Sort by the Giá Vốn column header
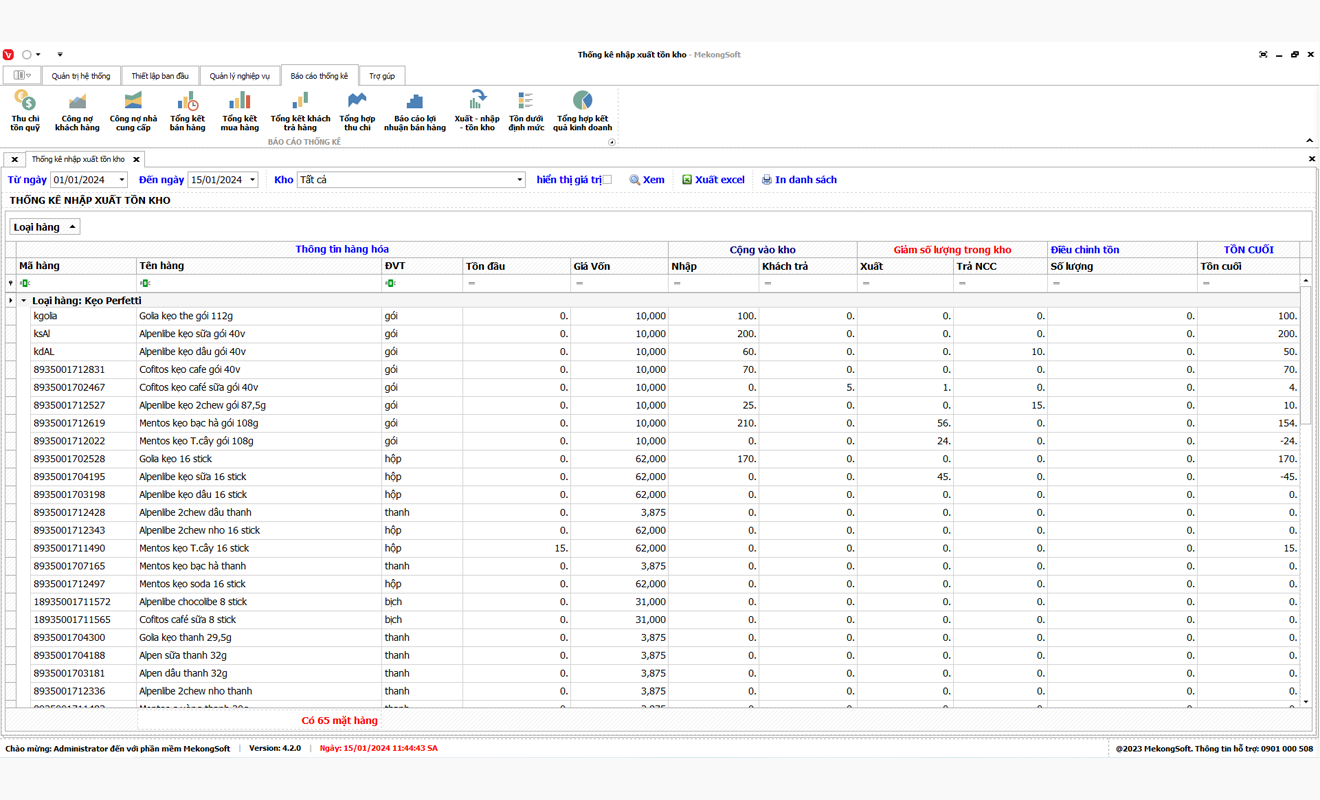This screenshot has height=800, width=1320. click(619, 266)
